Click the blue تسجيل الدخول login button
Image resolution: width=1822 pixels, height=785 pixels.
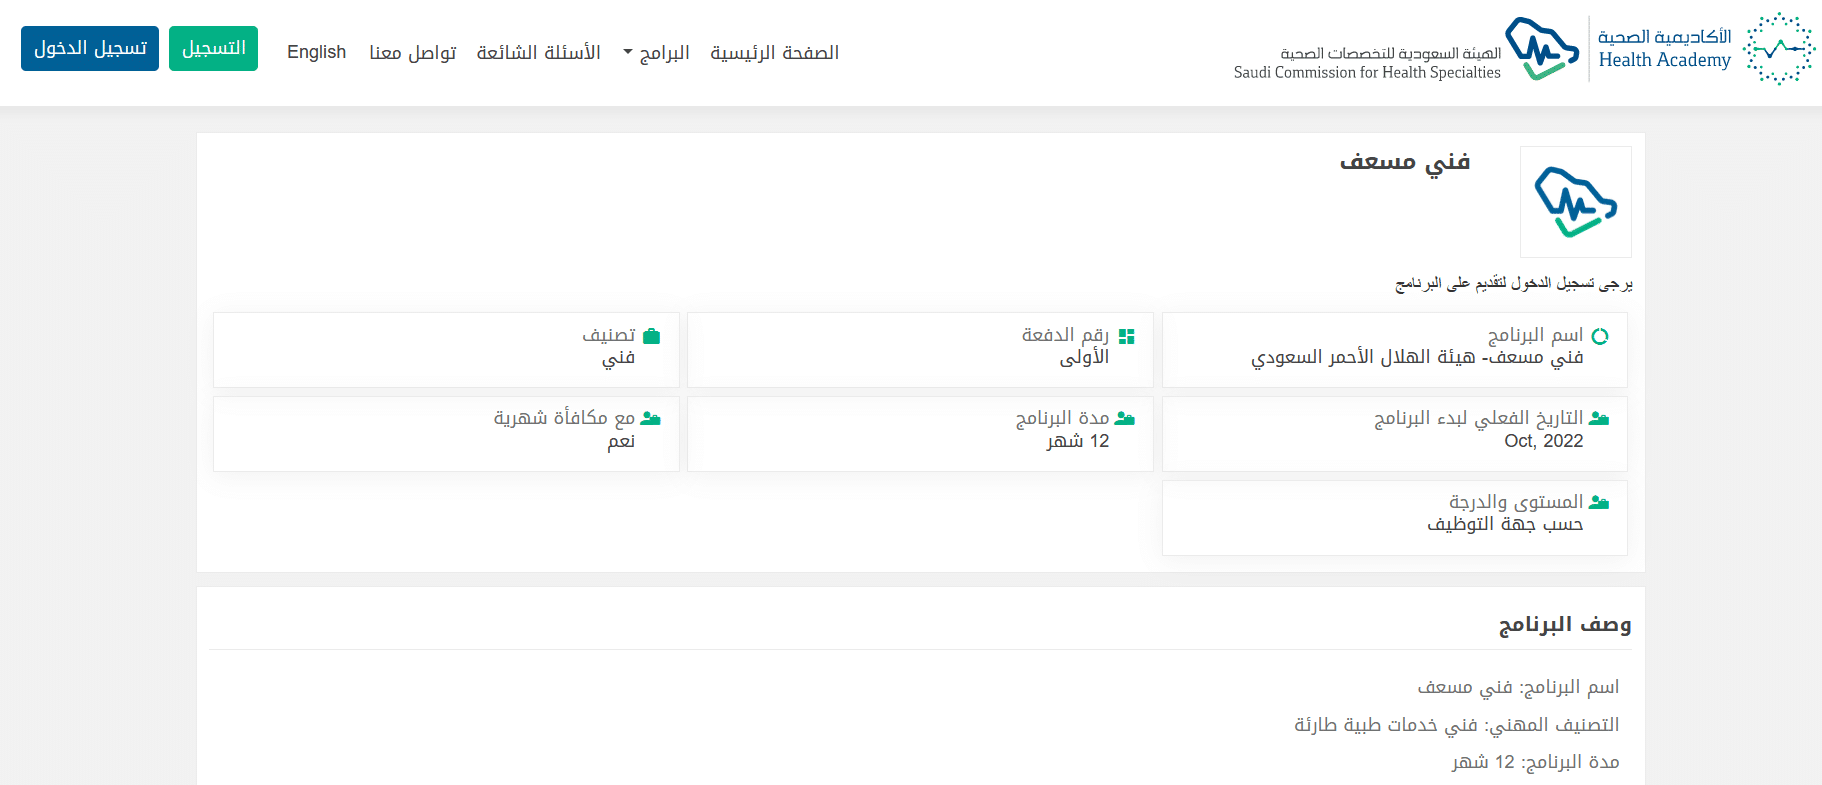90,48
